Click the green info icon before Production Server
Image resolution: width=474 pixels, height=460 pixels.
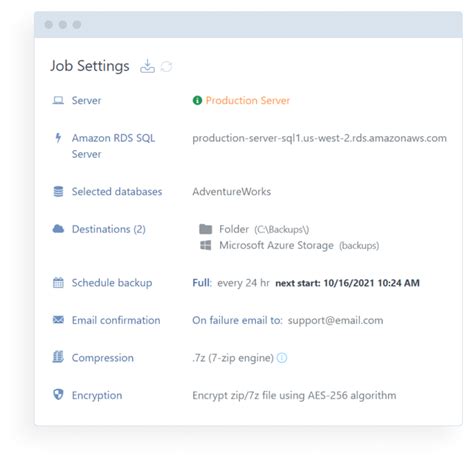point(197,100)
